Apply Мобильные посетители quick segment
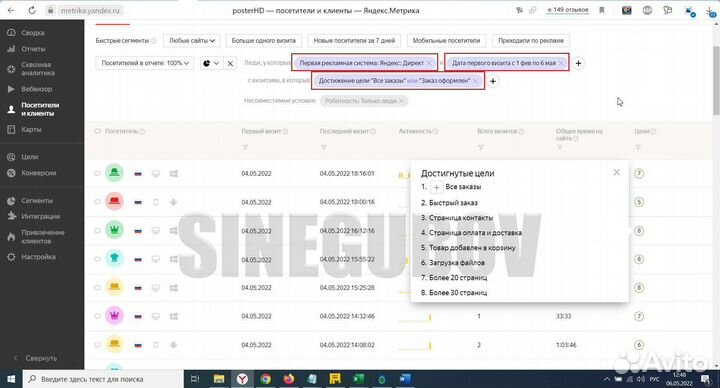Image resolution: width=720 pixels, height=388 pixels. 446,40
